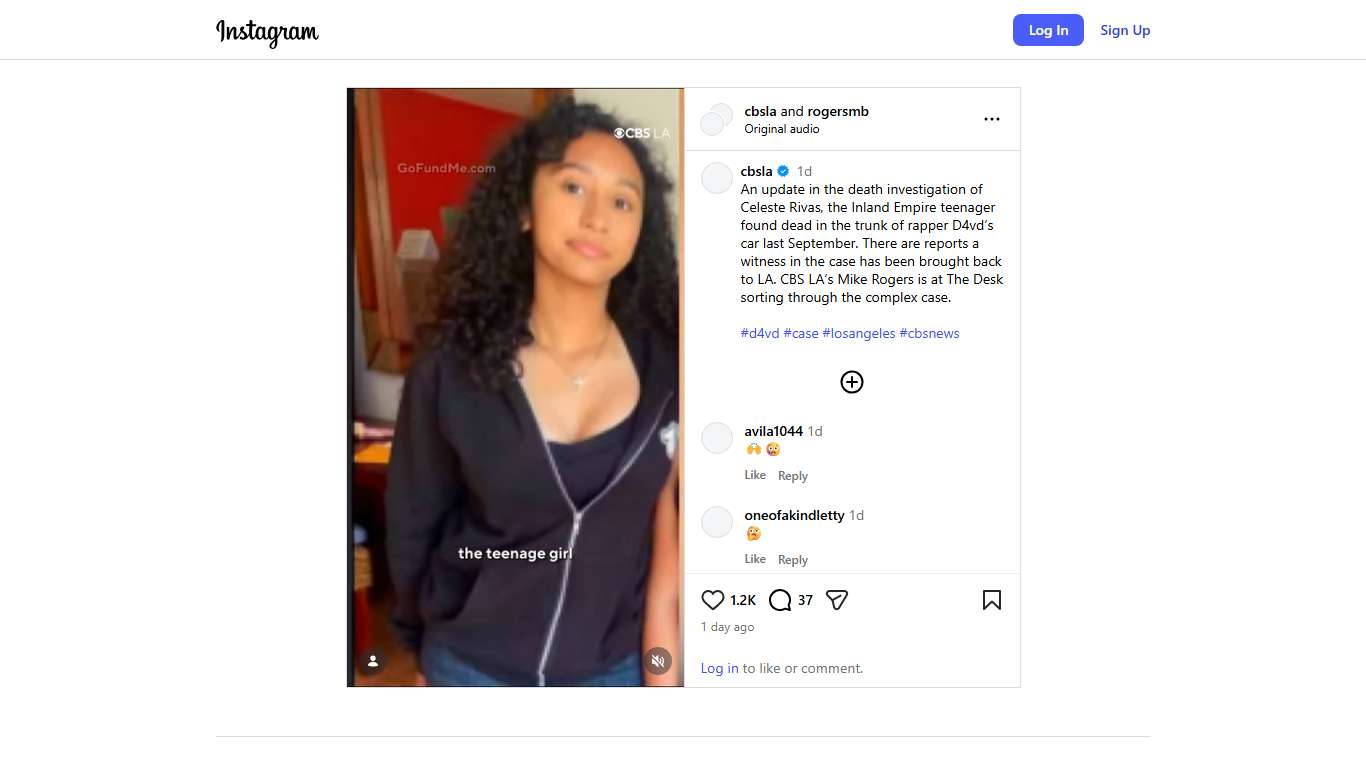Click the Sign Up link
Viewport: 1366px width, 768px height.
tap(1125, 30)
